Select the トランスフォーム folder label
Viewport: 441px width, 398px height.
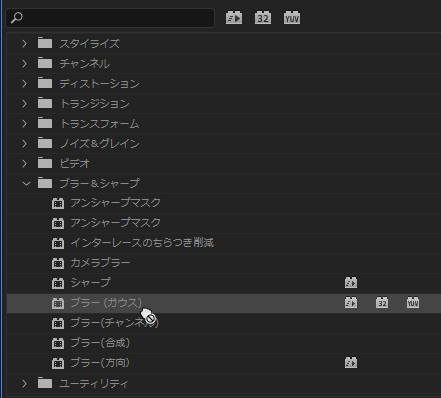pyautogui.click(x=99, y=123)
